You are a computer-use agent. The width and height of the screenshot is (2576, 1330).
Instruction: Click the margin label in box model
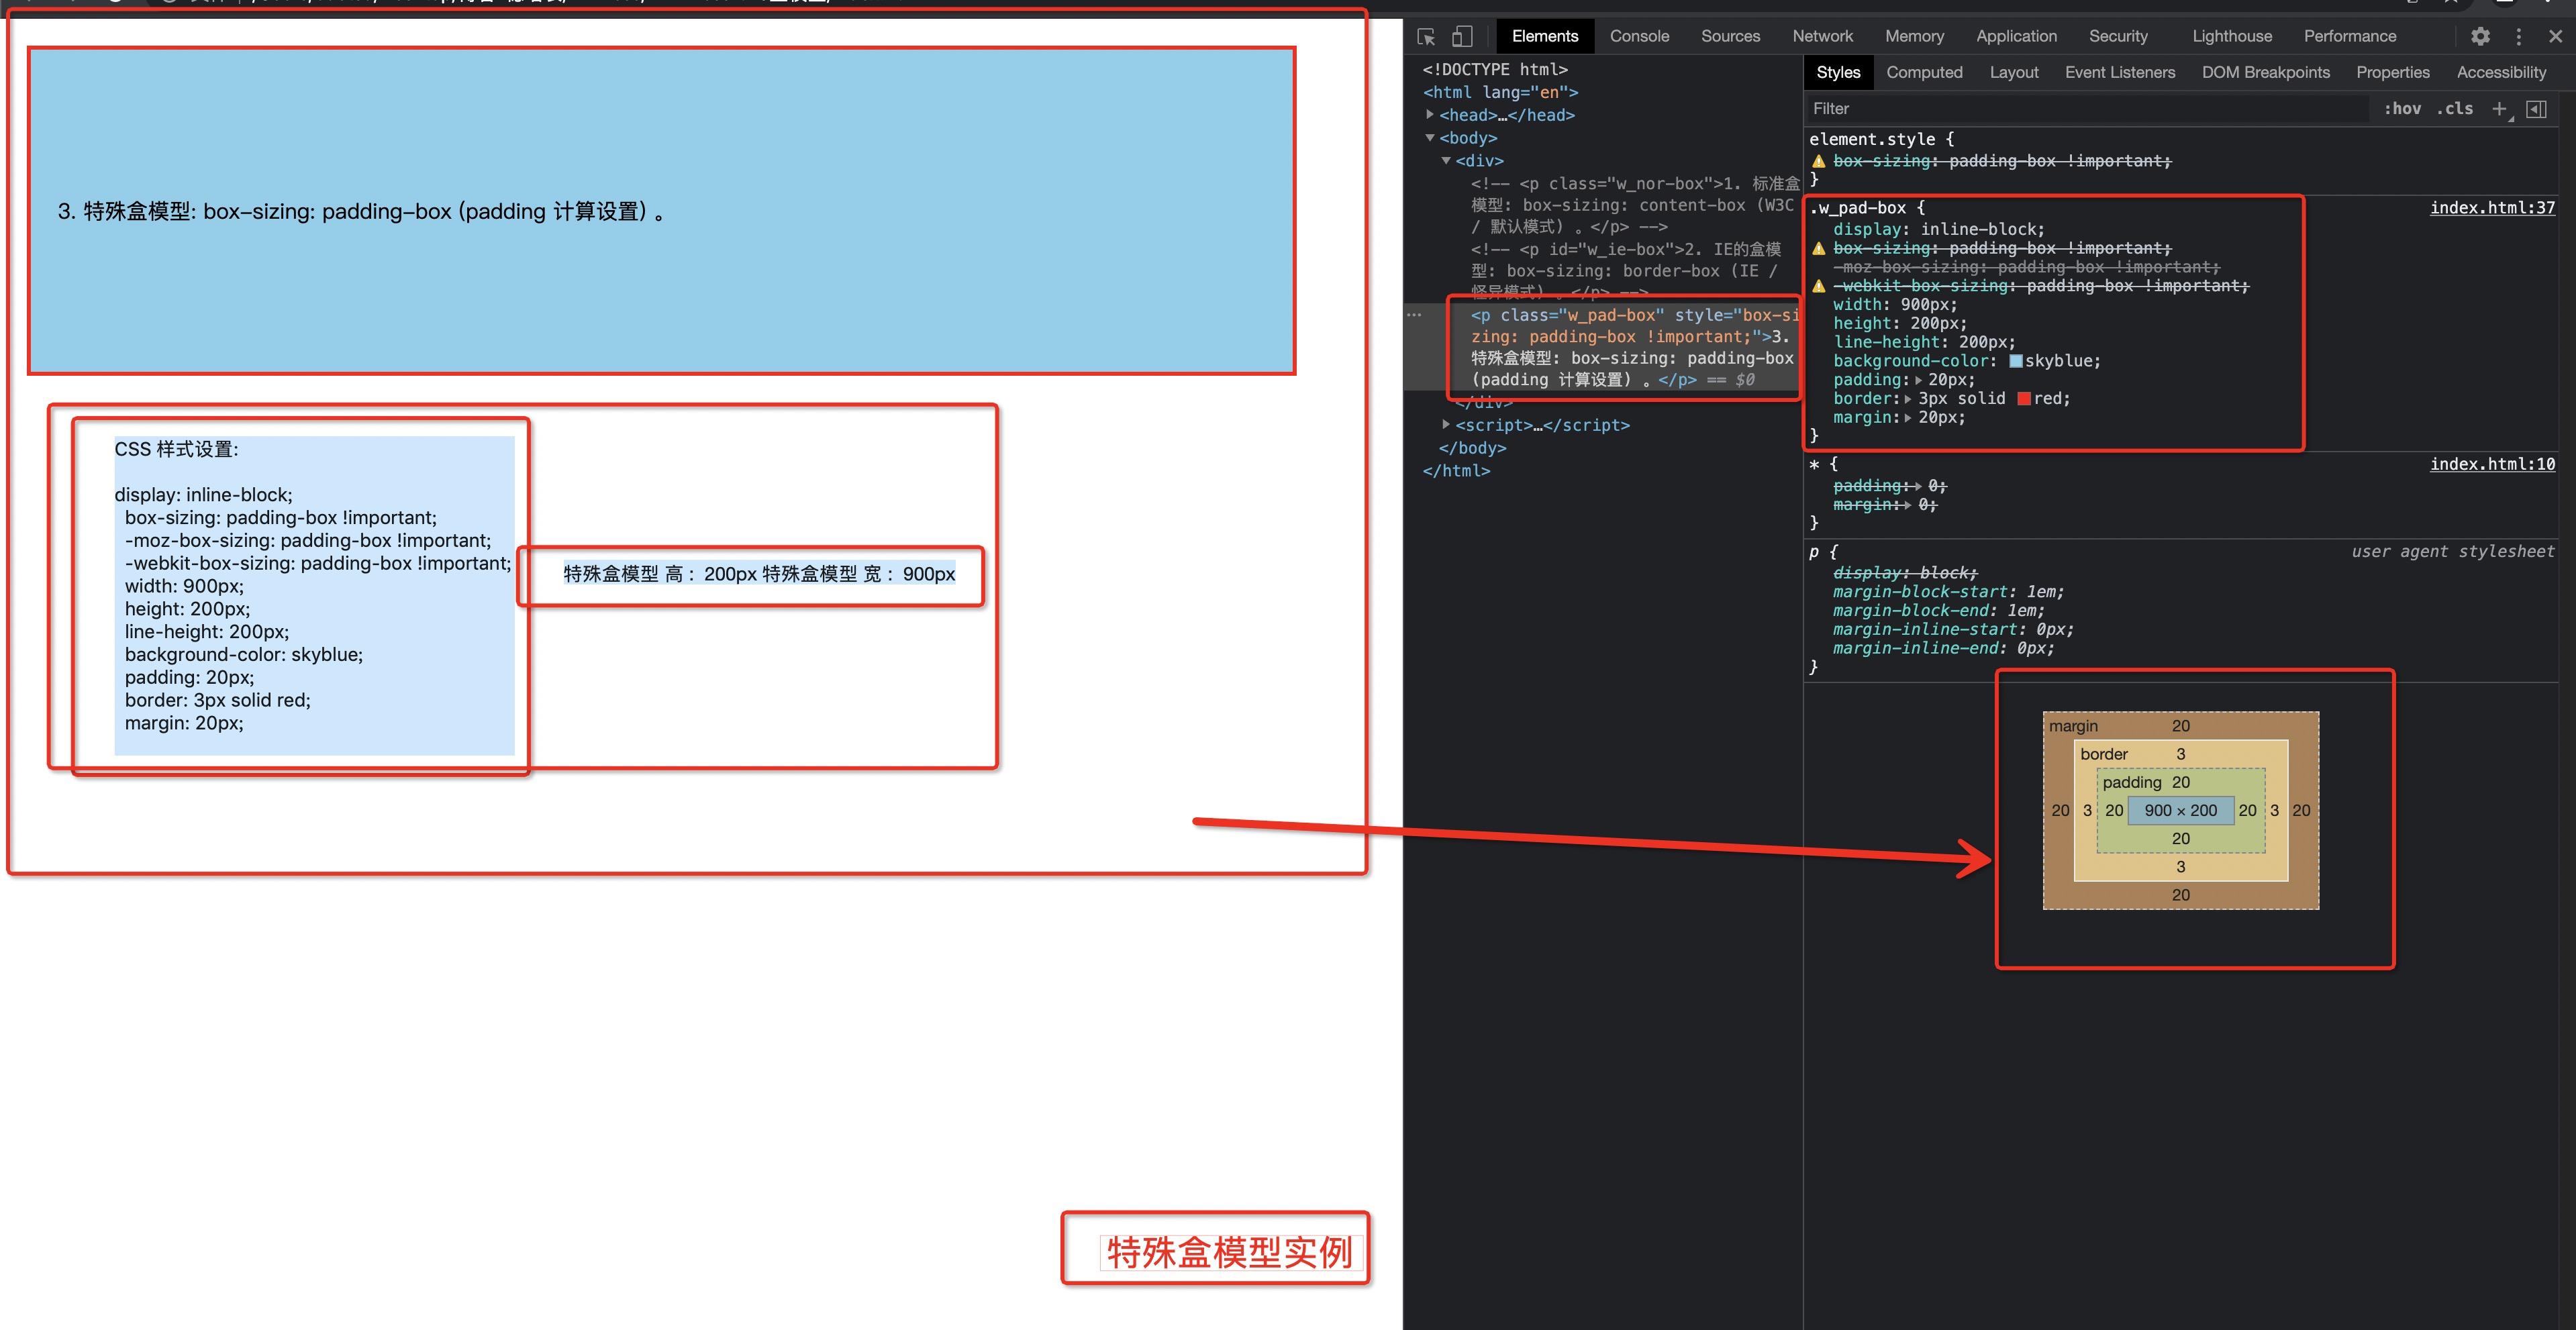point(2073,726)
